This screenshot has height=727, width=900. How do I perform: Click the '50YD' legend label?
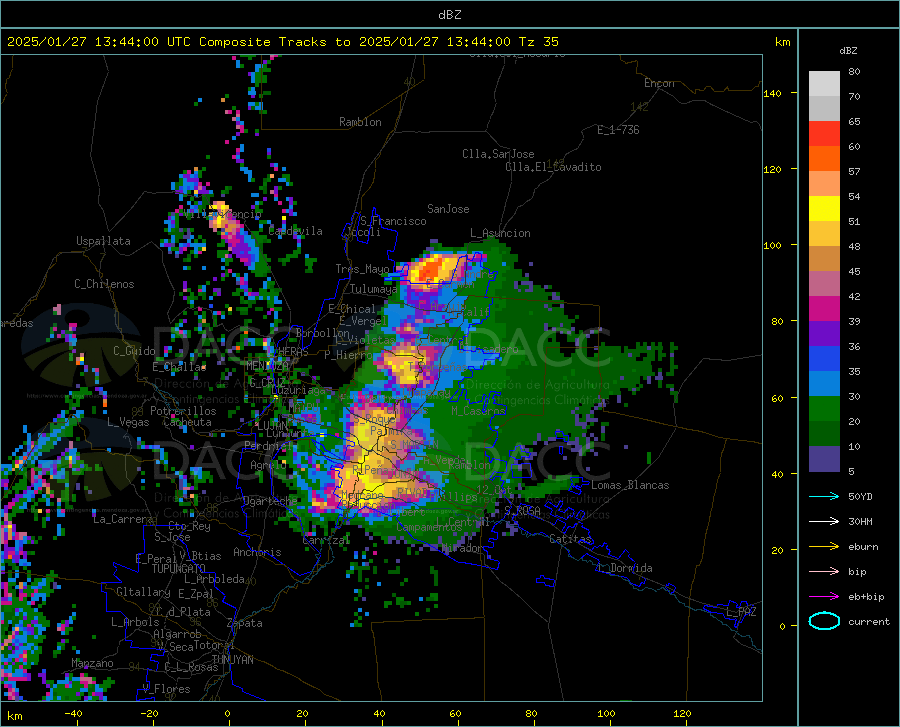click(x=860, y=496)
